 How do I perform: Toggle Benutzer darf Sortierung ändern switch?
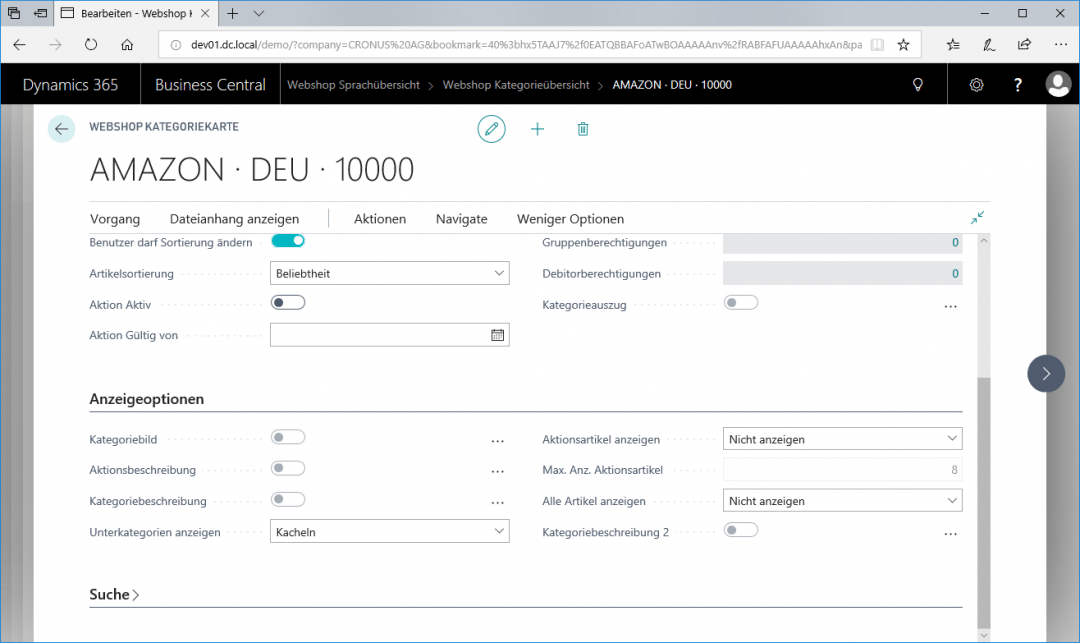click(288, 240)
